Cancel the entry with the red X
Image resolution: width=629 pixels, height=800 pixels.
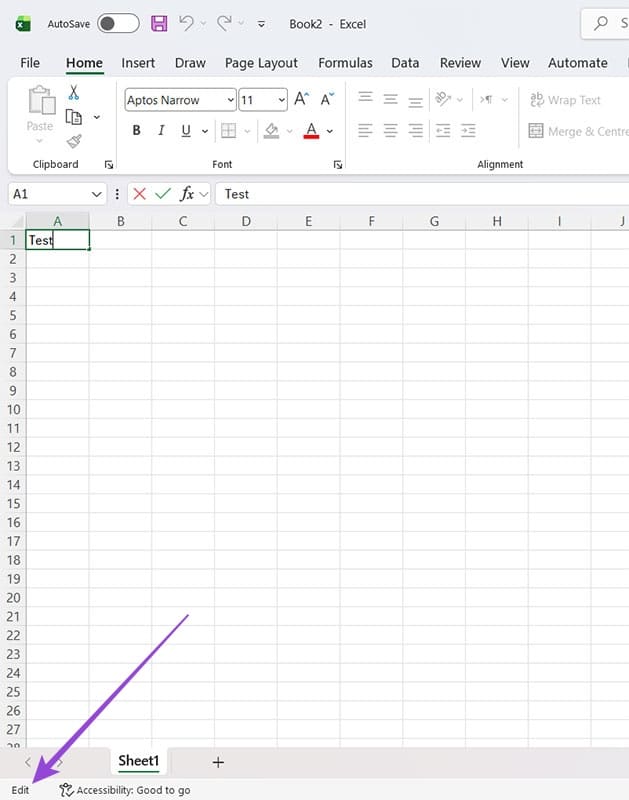pos(139,194)
